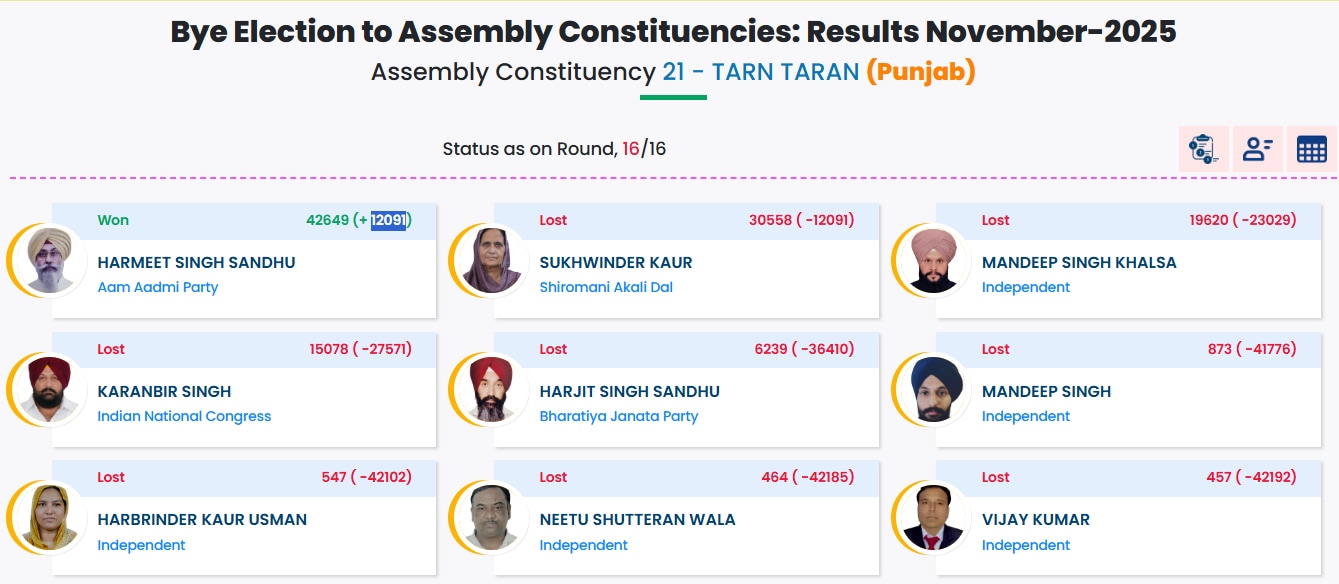This screenshot has height=584, width=1339.
Task: Click the green Won status label
Action: (x=113, y=220)
